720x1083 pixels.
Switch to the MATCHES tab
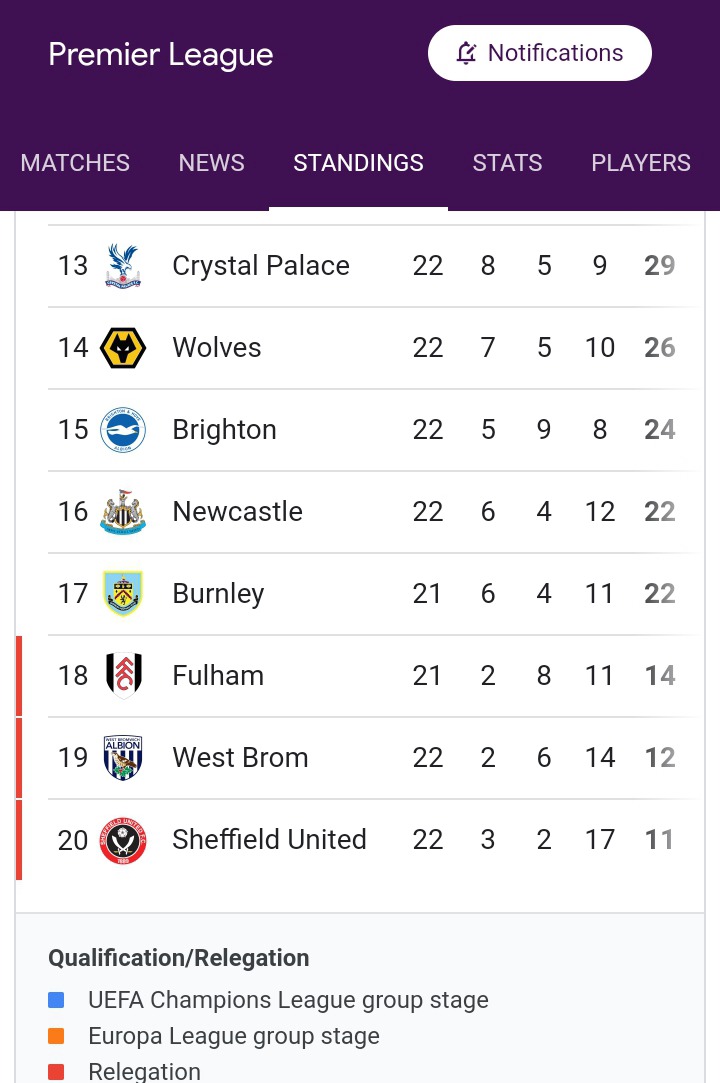coord(75,163)
